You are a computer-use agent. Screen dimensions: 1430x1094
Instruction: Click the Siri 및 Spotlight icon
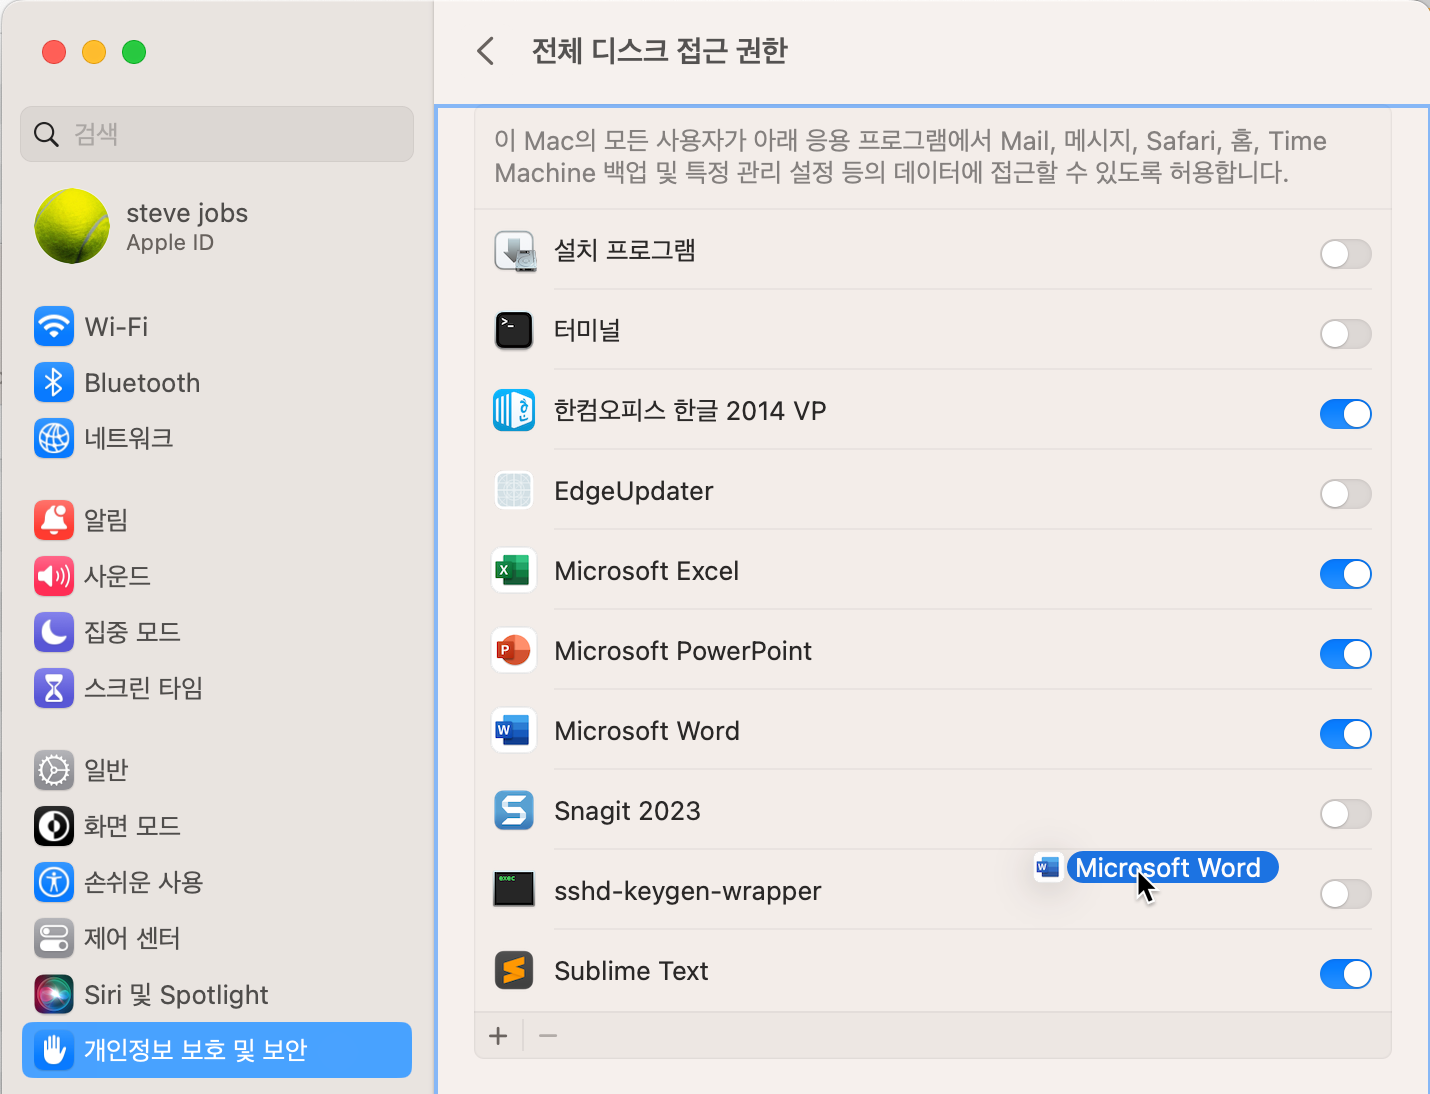pyautogui.click(x=54, y=994)
